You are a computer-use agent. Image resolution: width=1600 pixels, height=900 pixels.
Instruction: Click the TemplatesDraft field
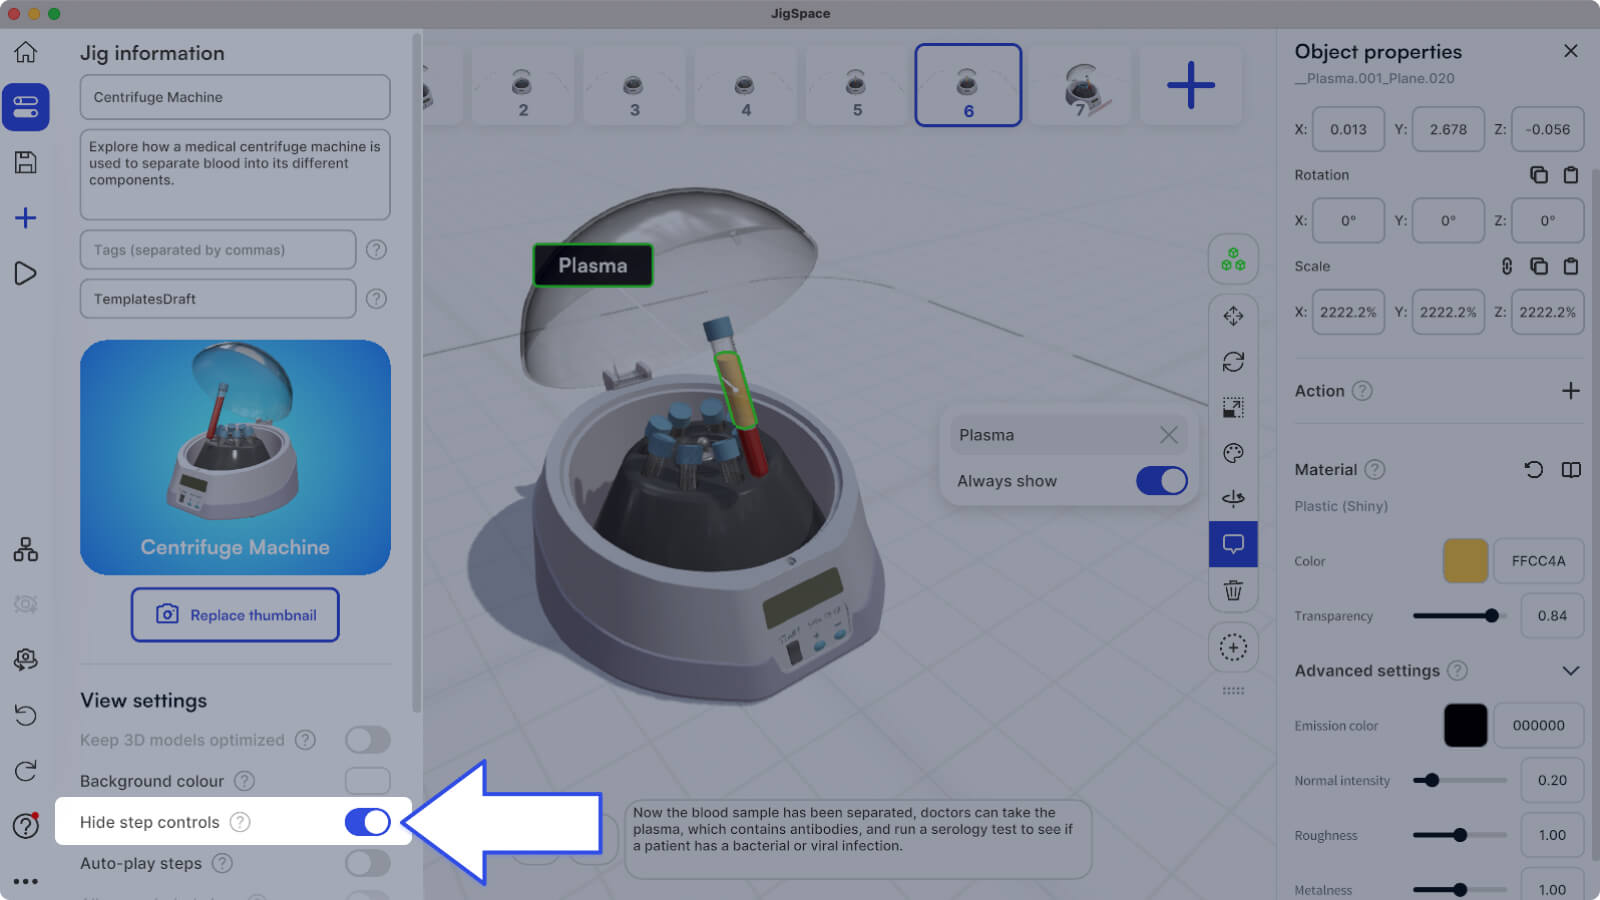218,299
